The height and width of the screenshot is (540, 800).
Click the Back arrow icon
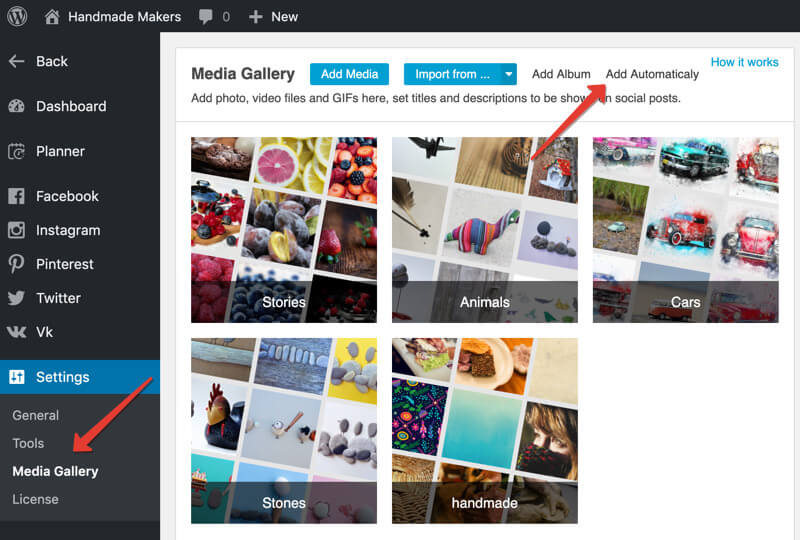click(16, 61)
